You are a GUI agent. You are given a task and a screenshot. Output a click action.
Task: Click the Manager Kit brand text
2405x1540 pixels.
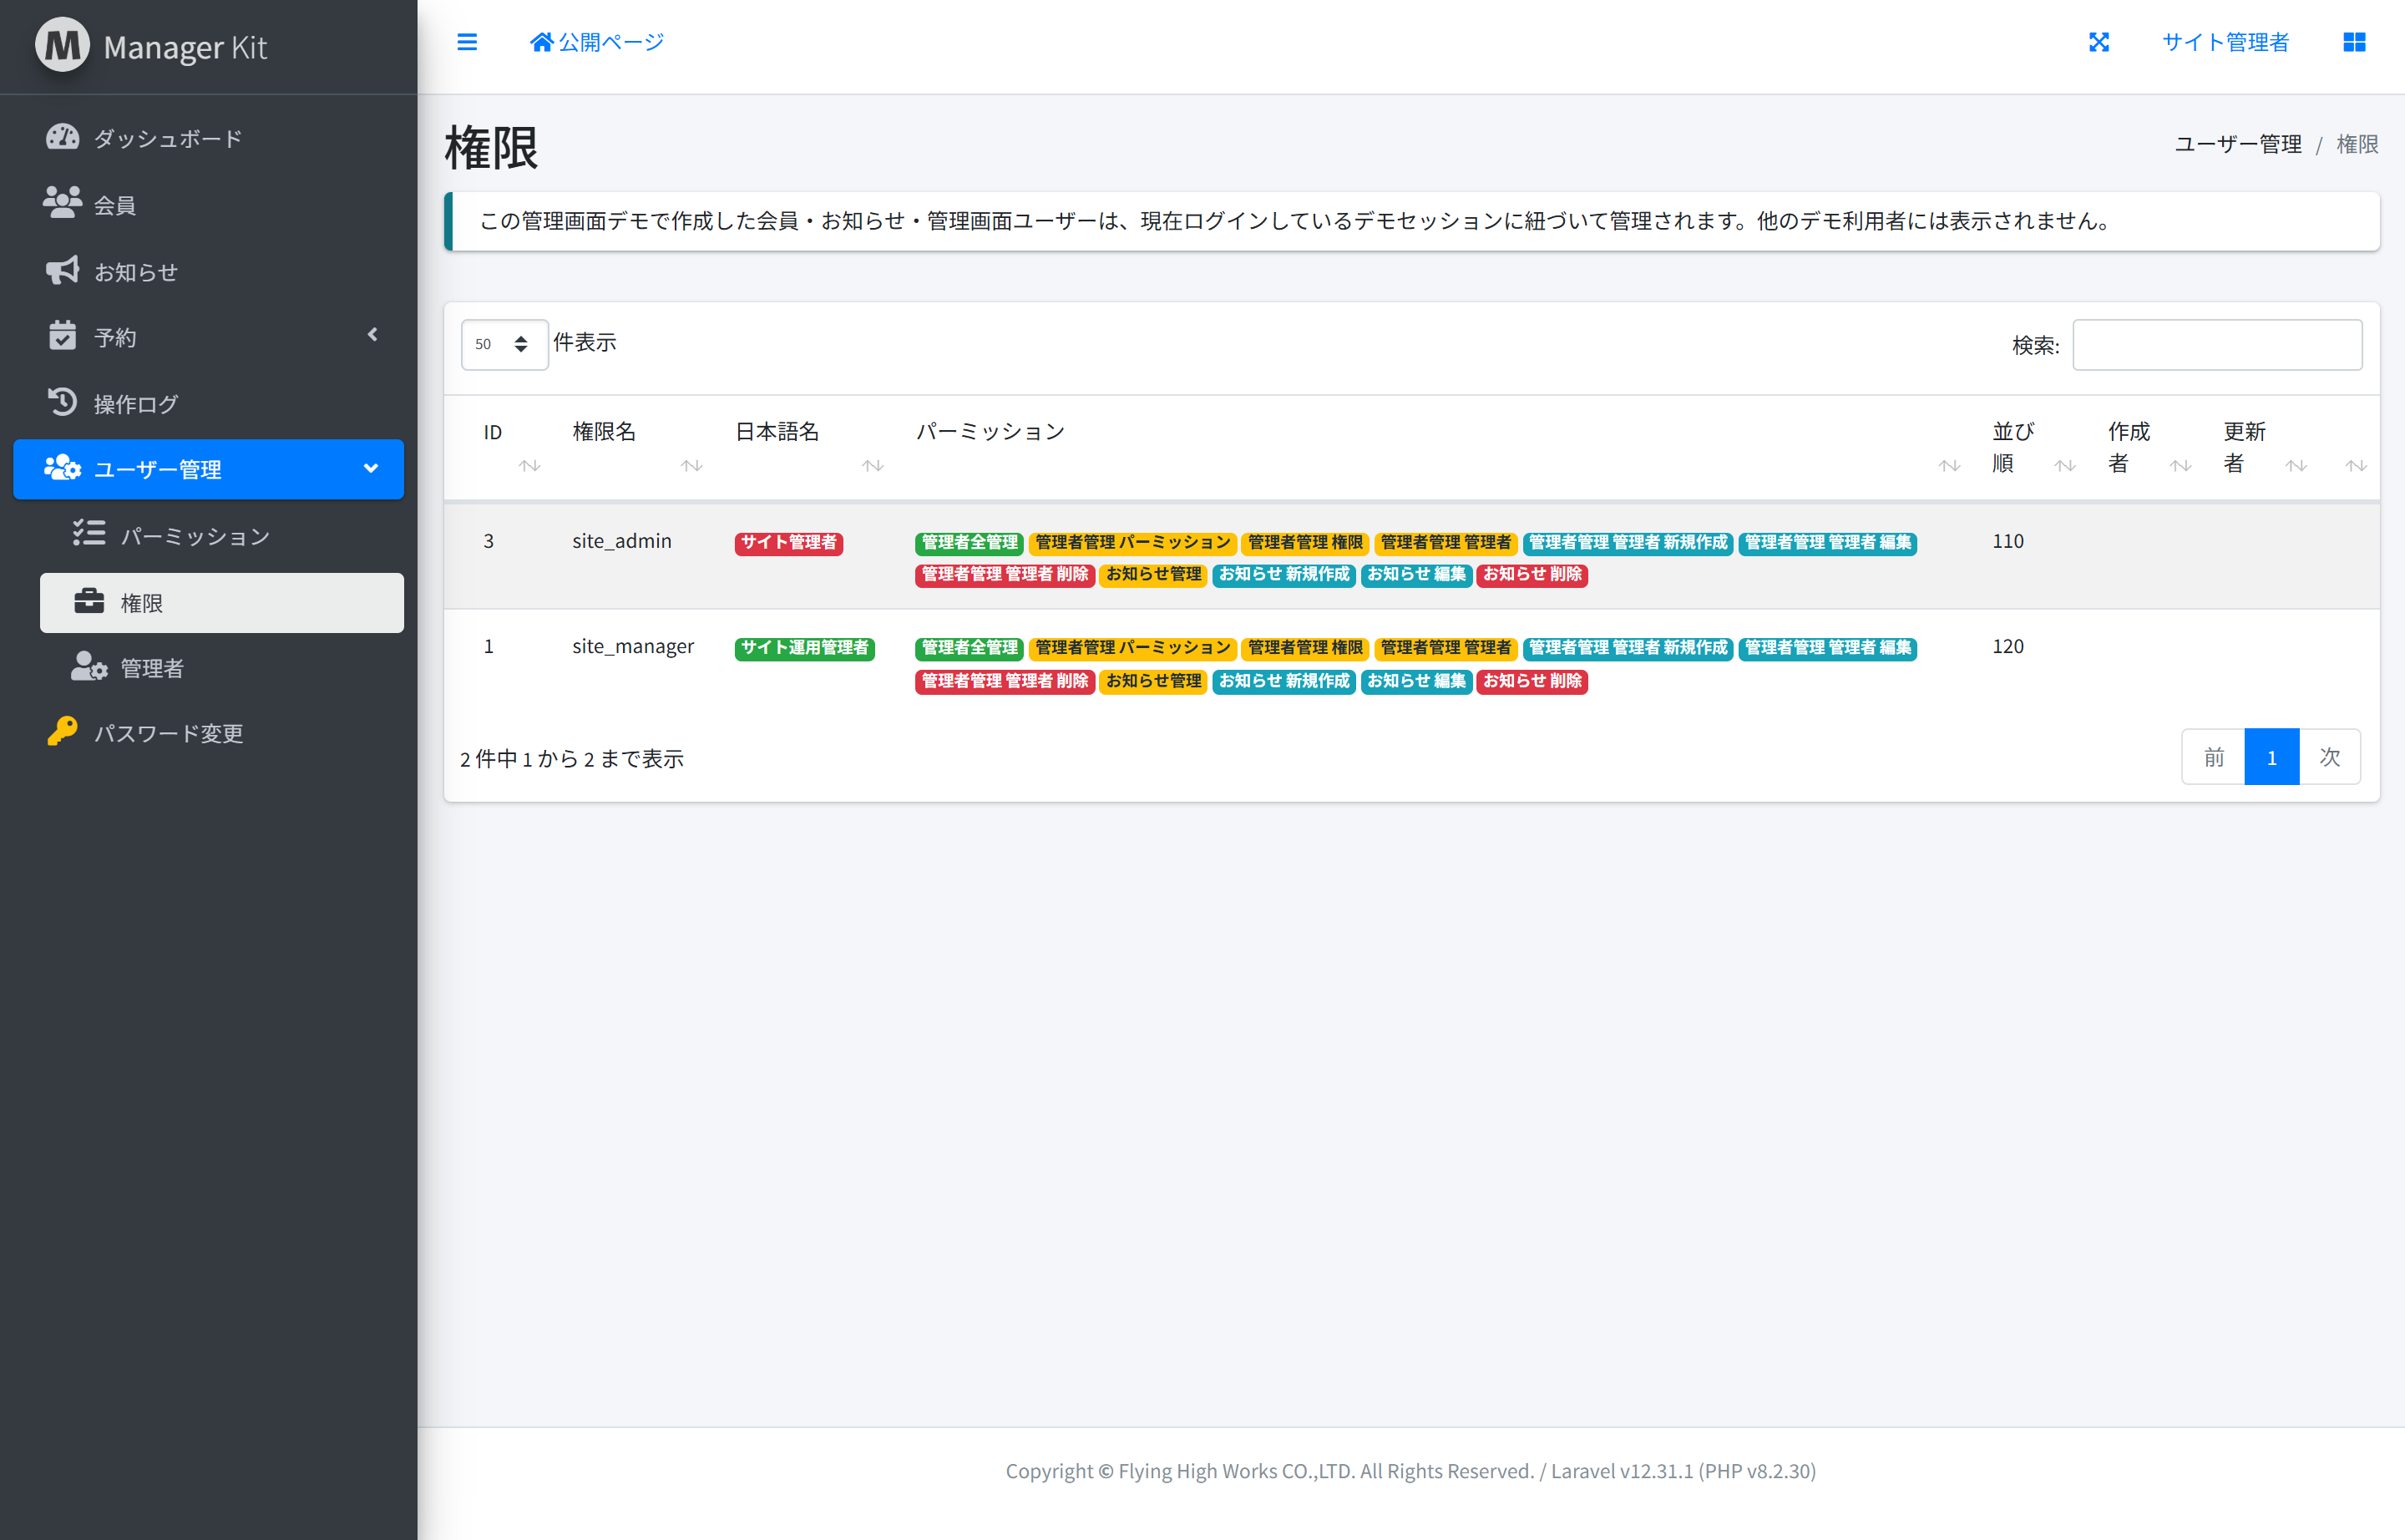(x=185, y=47)
